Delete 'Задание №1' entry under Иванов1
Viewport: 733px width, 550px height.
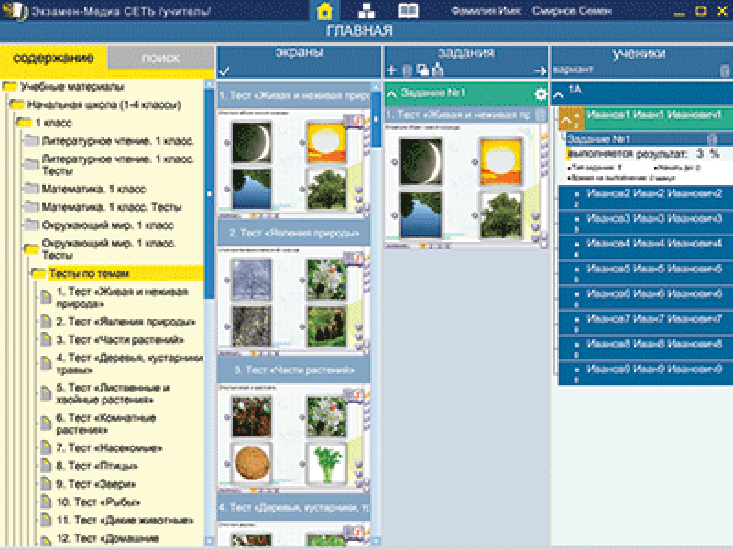click(711, 139)
